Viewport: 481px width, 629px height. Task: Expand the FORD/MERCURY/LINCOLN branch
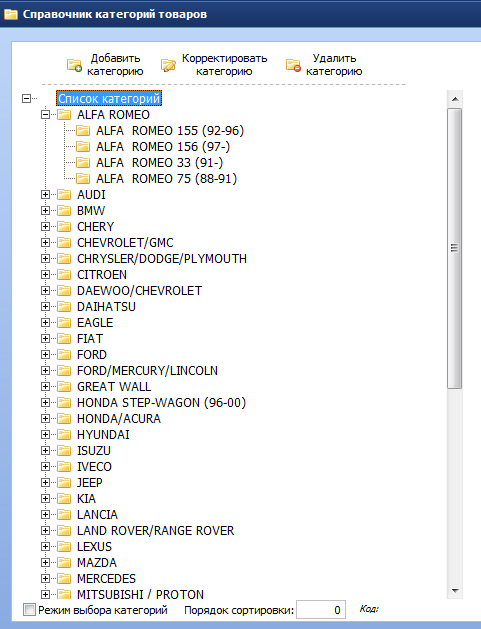pos(45,371)
